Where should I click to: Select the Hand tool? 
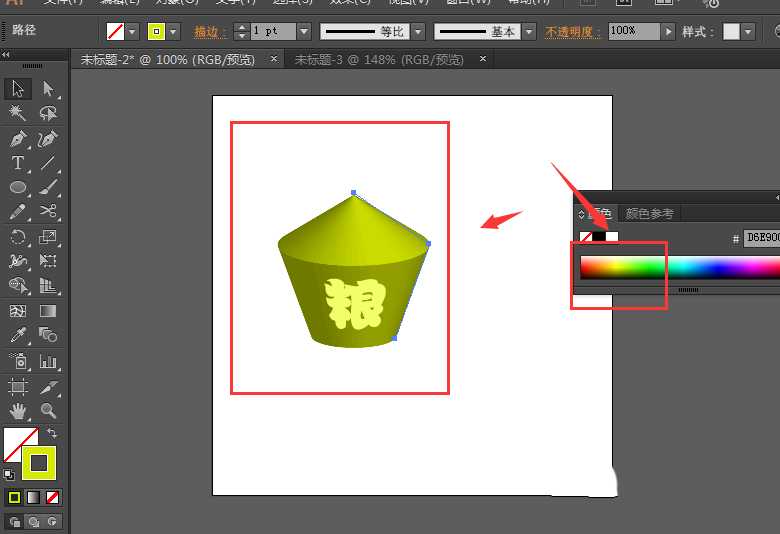18,411
